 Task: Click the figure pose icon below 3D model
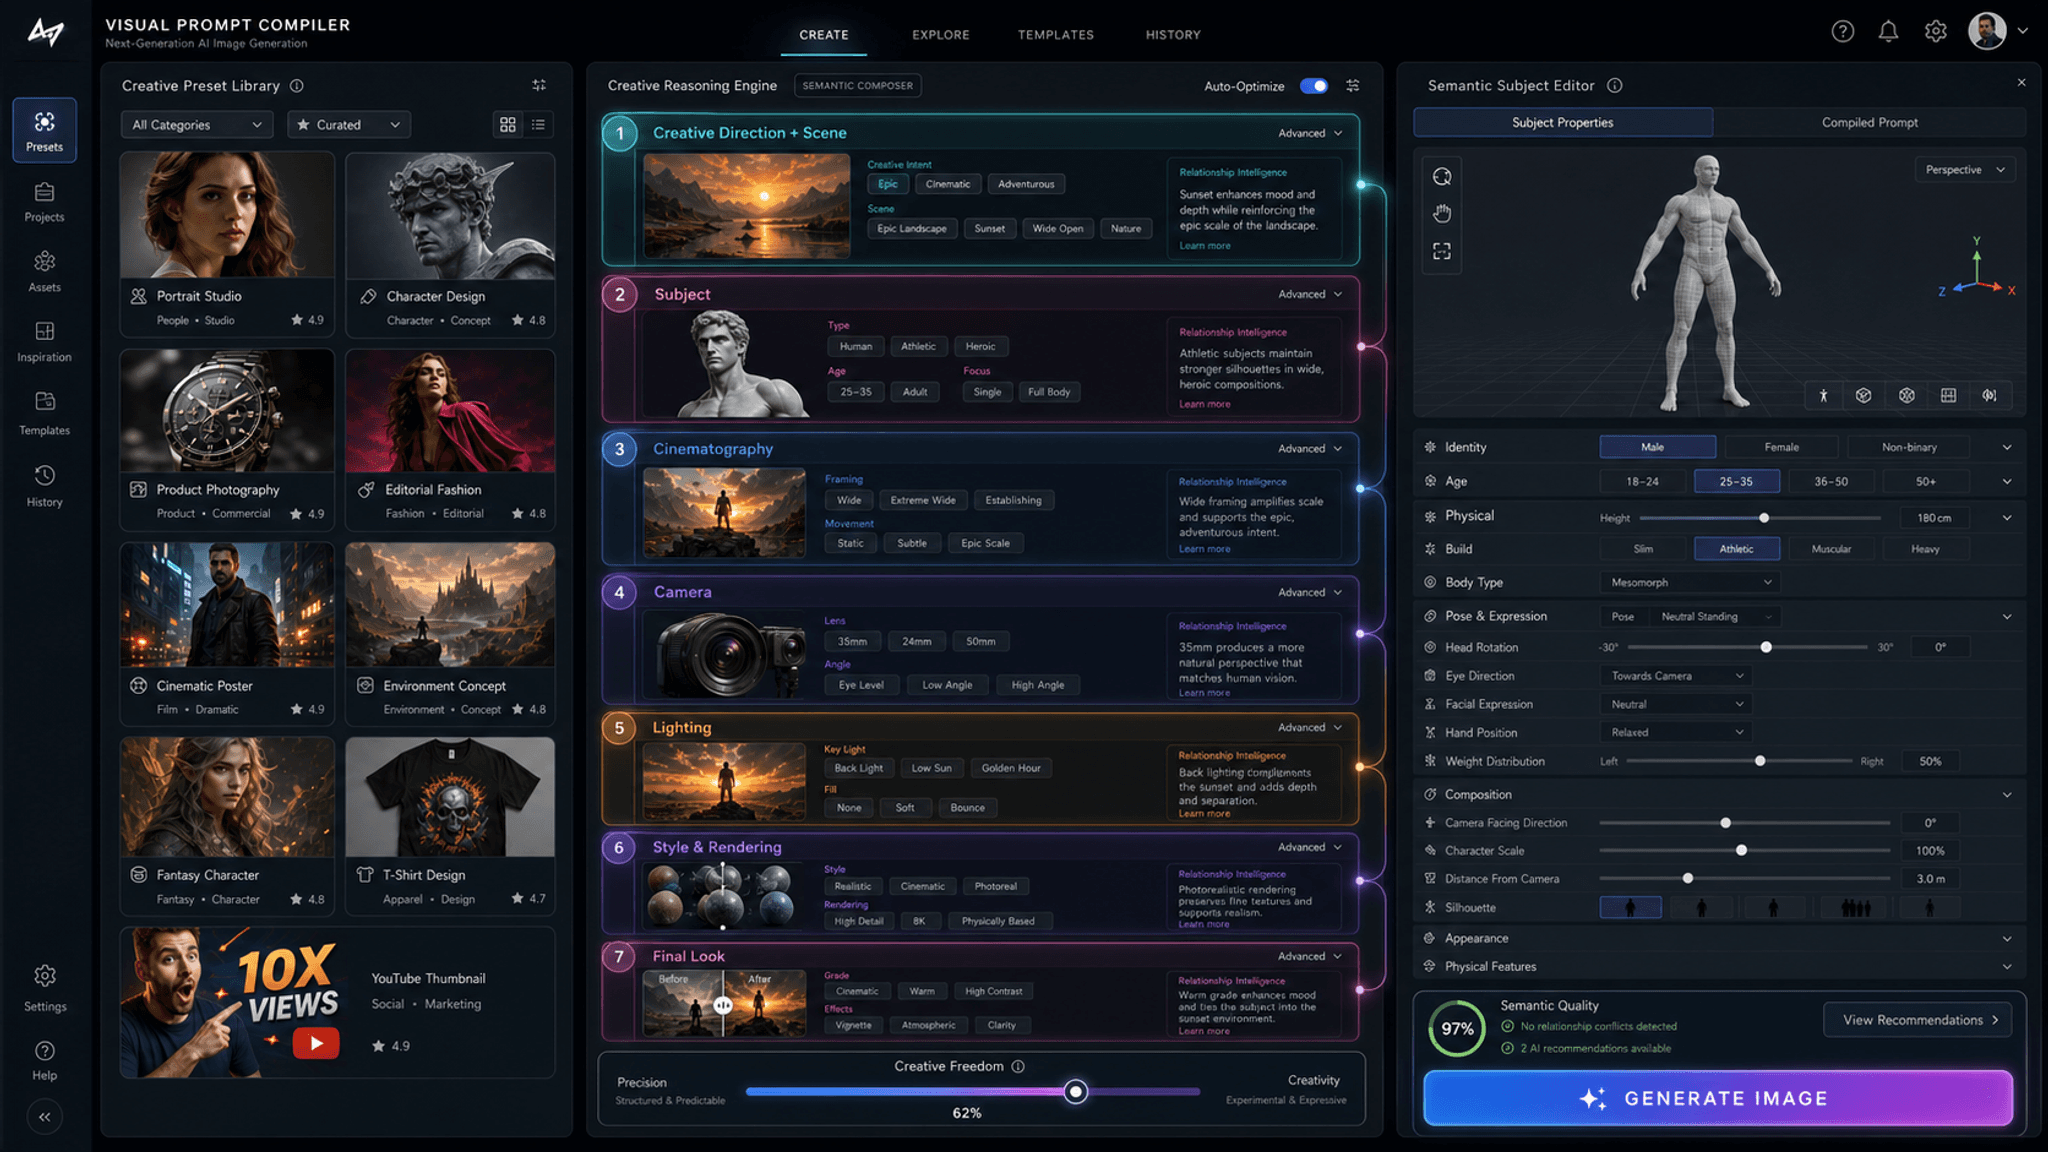[x=1823, y=395]
